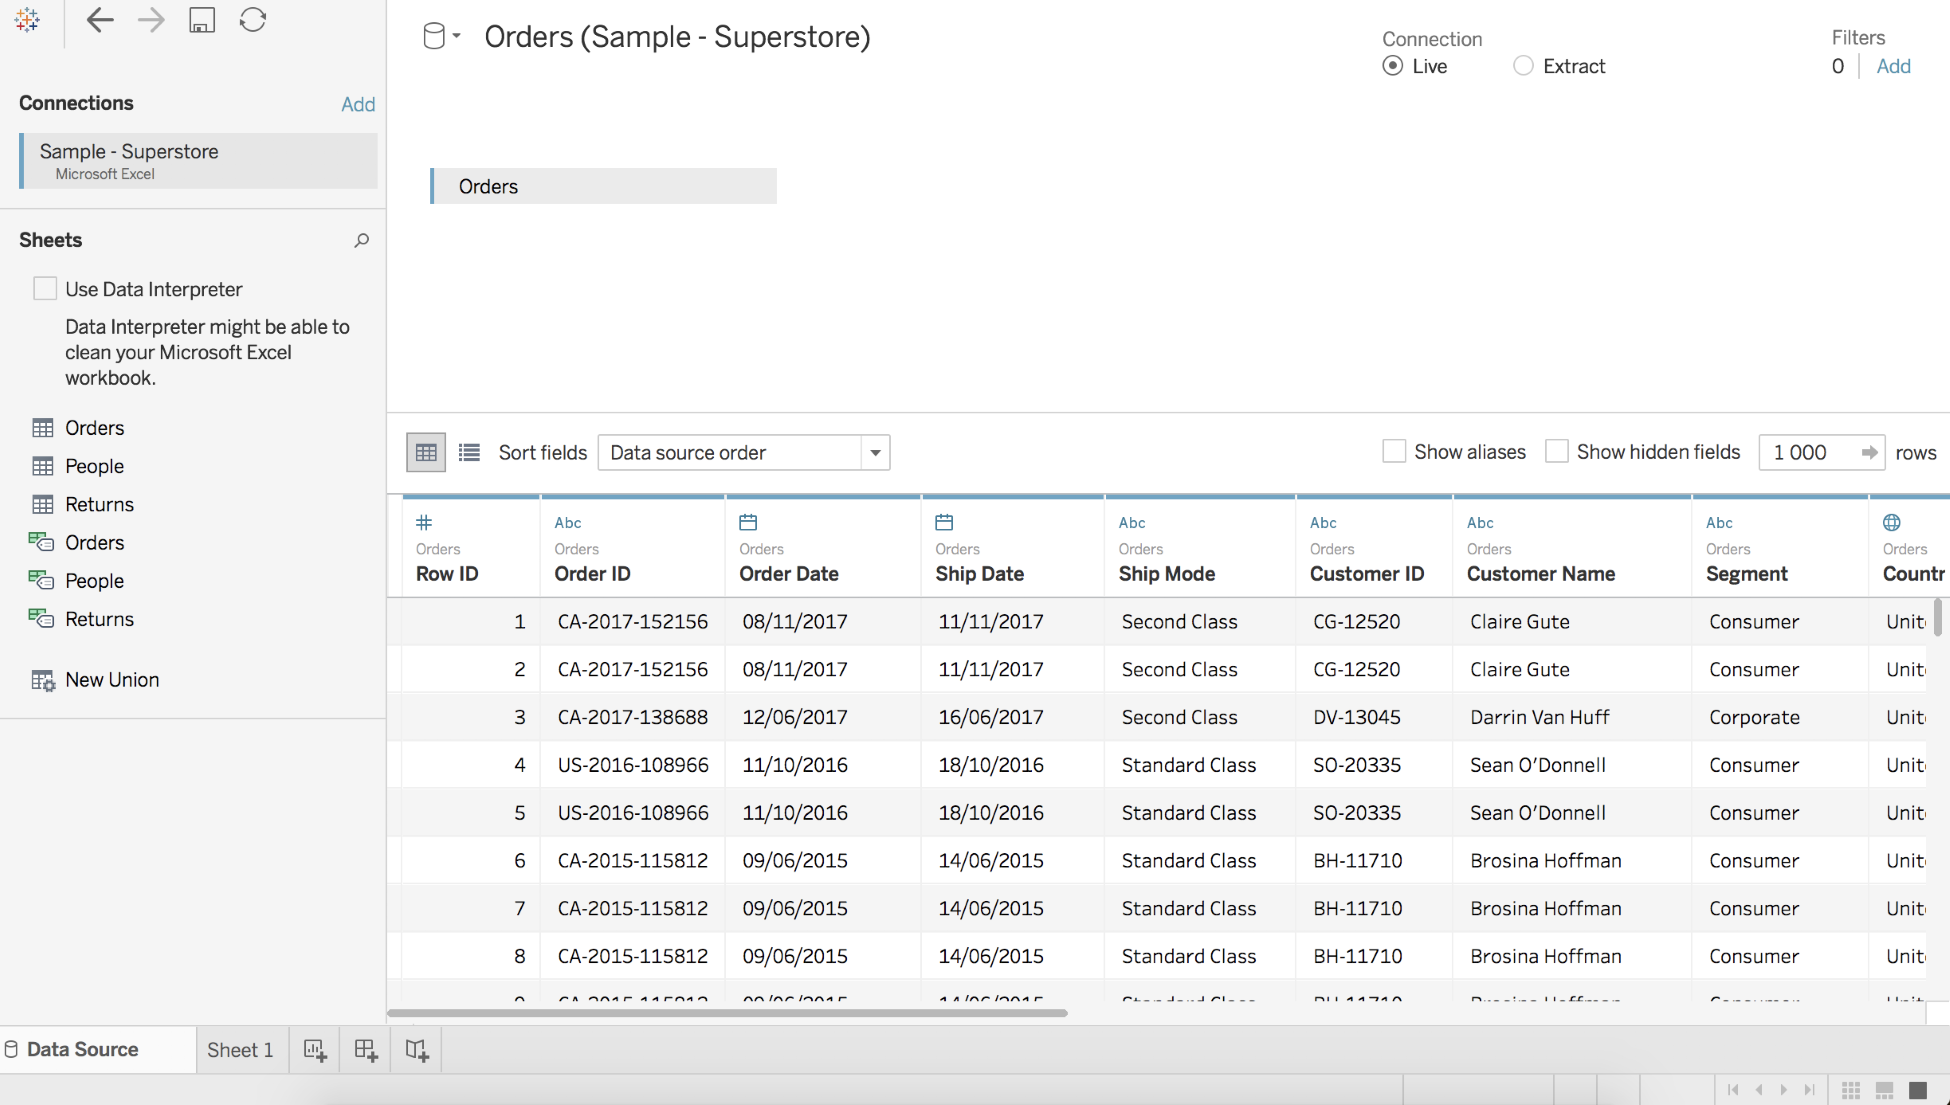Select the Order ID column header
The height and width of the screenshot is (1105, 1950).
click(x=632, y=548)
